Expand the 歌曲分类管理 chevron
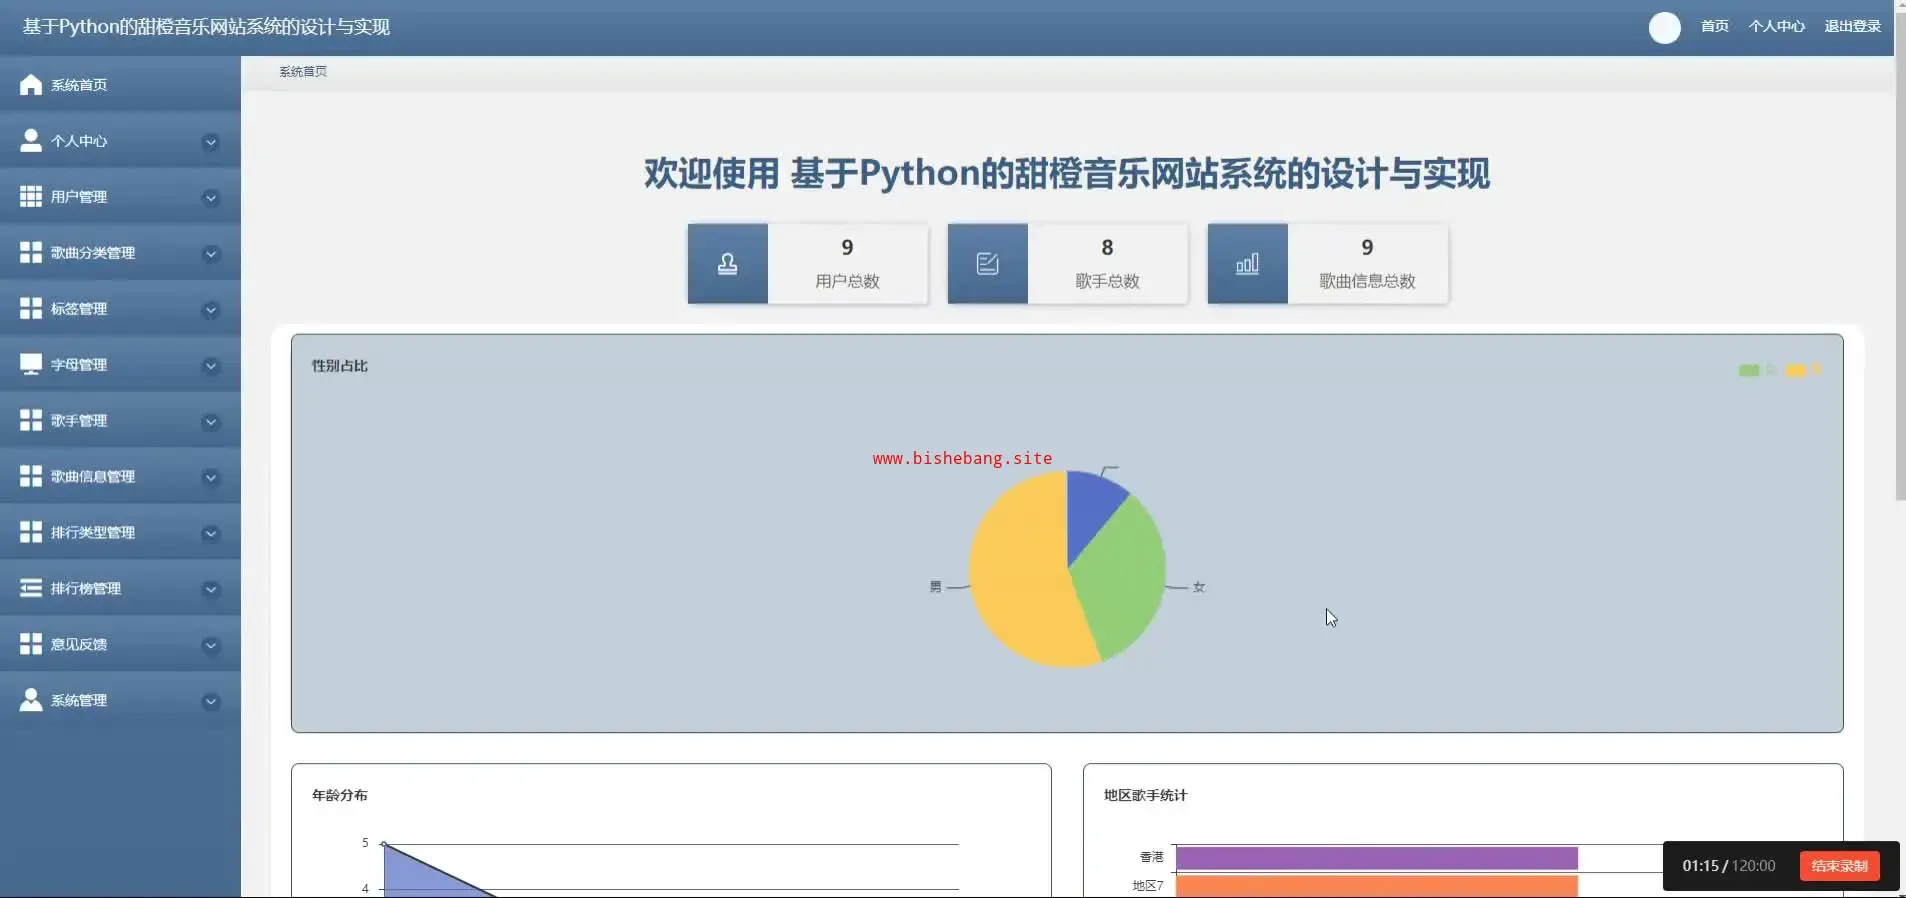 coord(211,254)
